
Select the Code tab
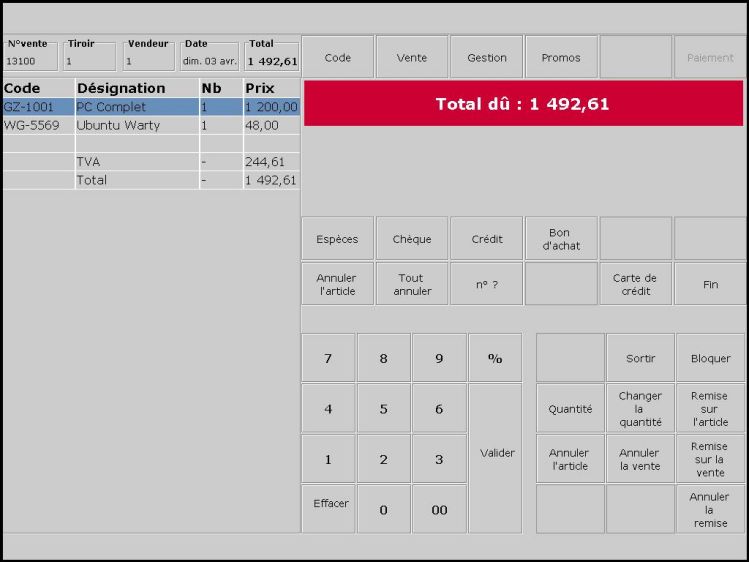coord(338,58)
